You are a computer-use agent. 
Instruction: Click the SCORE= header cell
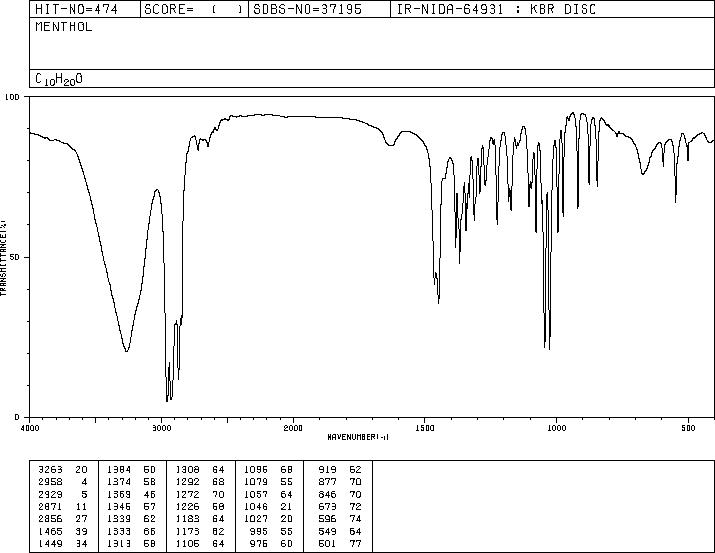194,9
